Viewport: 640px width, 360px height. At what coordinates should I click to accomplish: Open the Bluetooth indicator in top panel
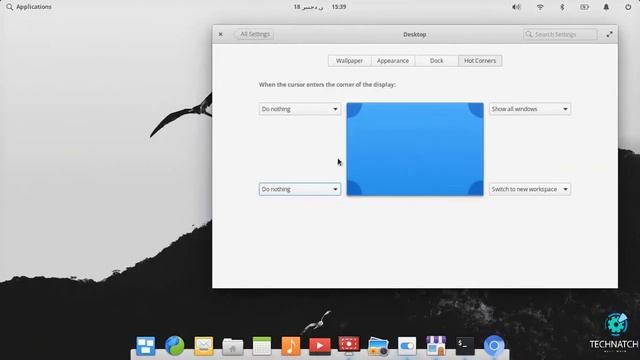coord(562,7)
